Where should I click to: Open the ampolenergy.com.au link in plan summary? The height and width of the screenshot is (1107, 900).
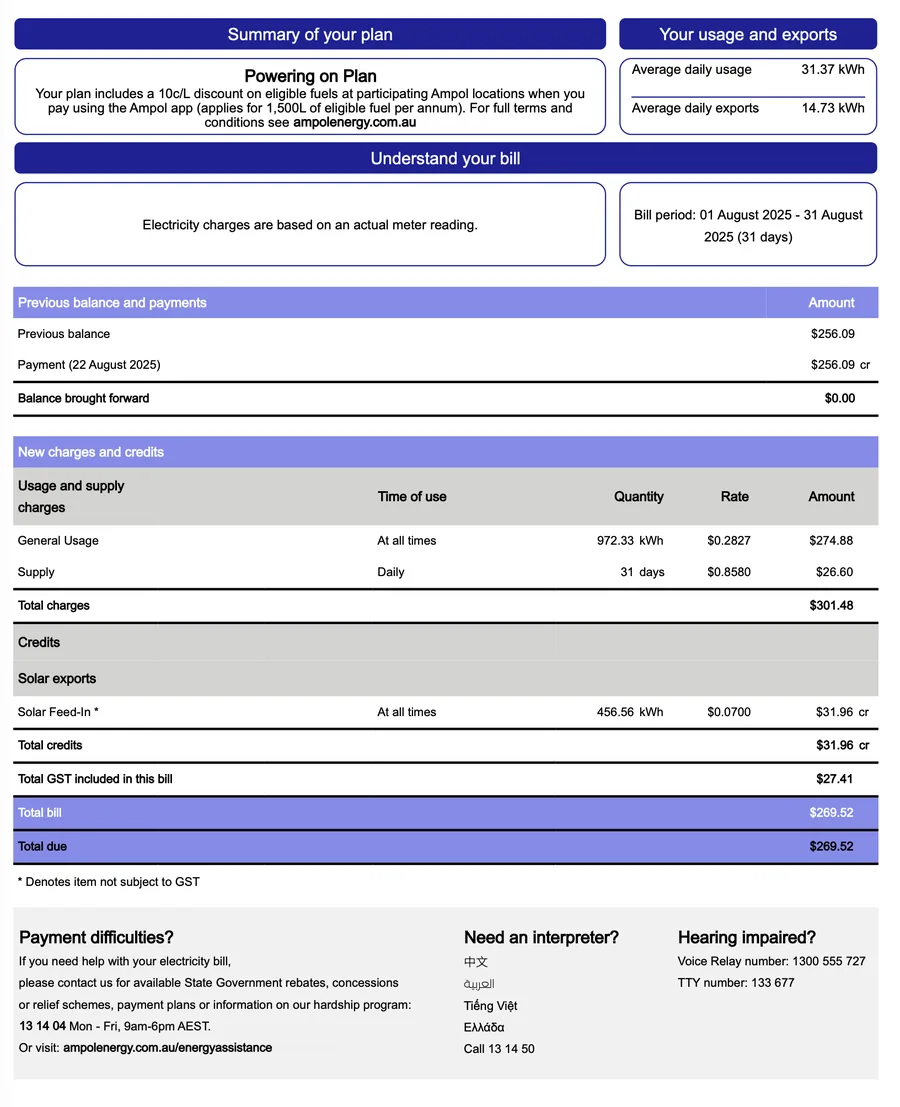point(354,123)
